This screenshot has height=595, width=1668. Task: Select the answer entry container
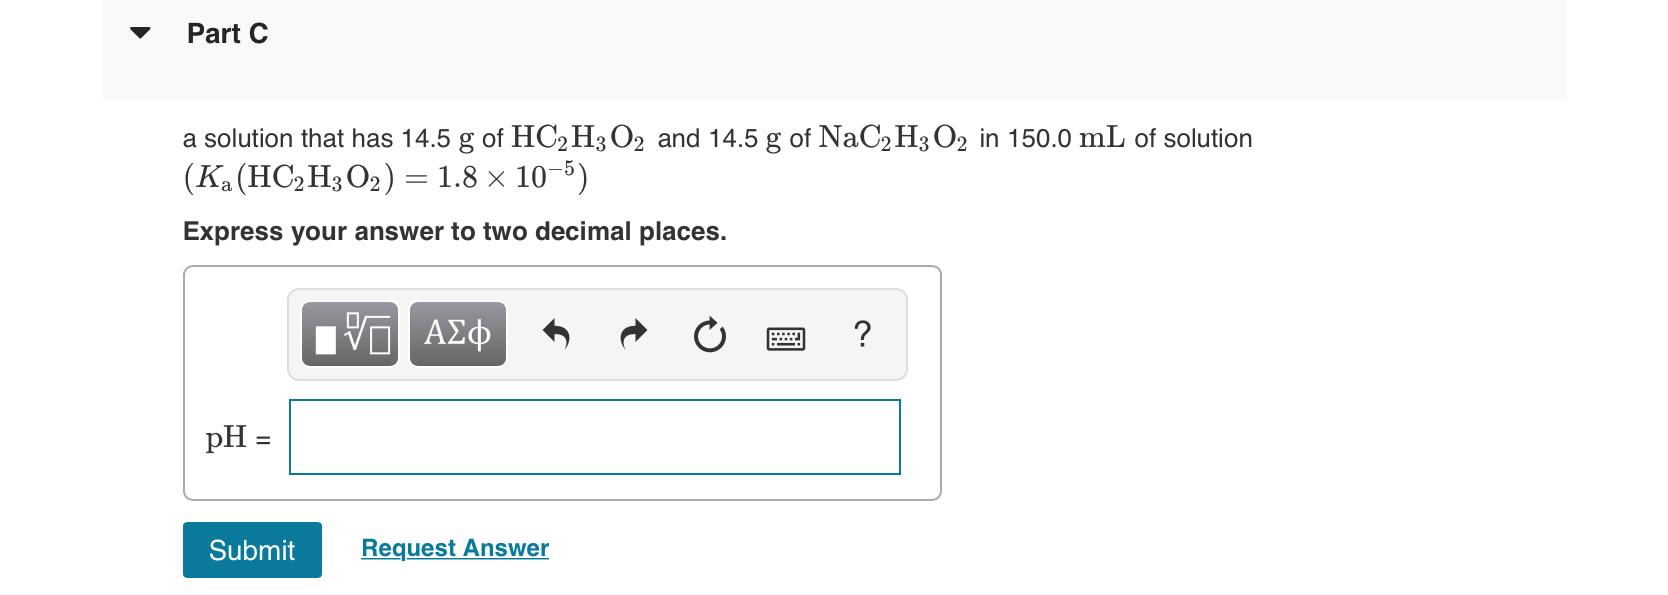(562, 382)
